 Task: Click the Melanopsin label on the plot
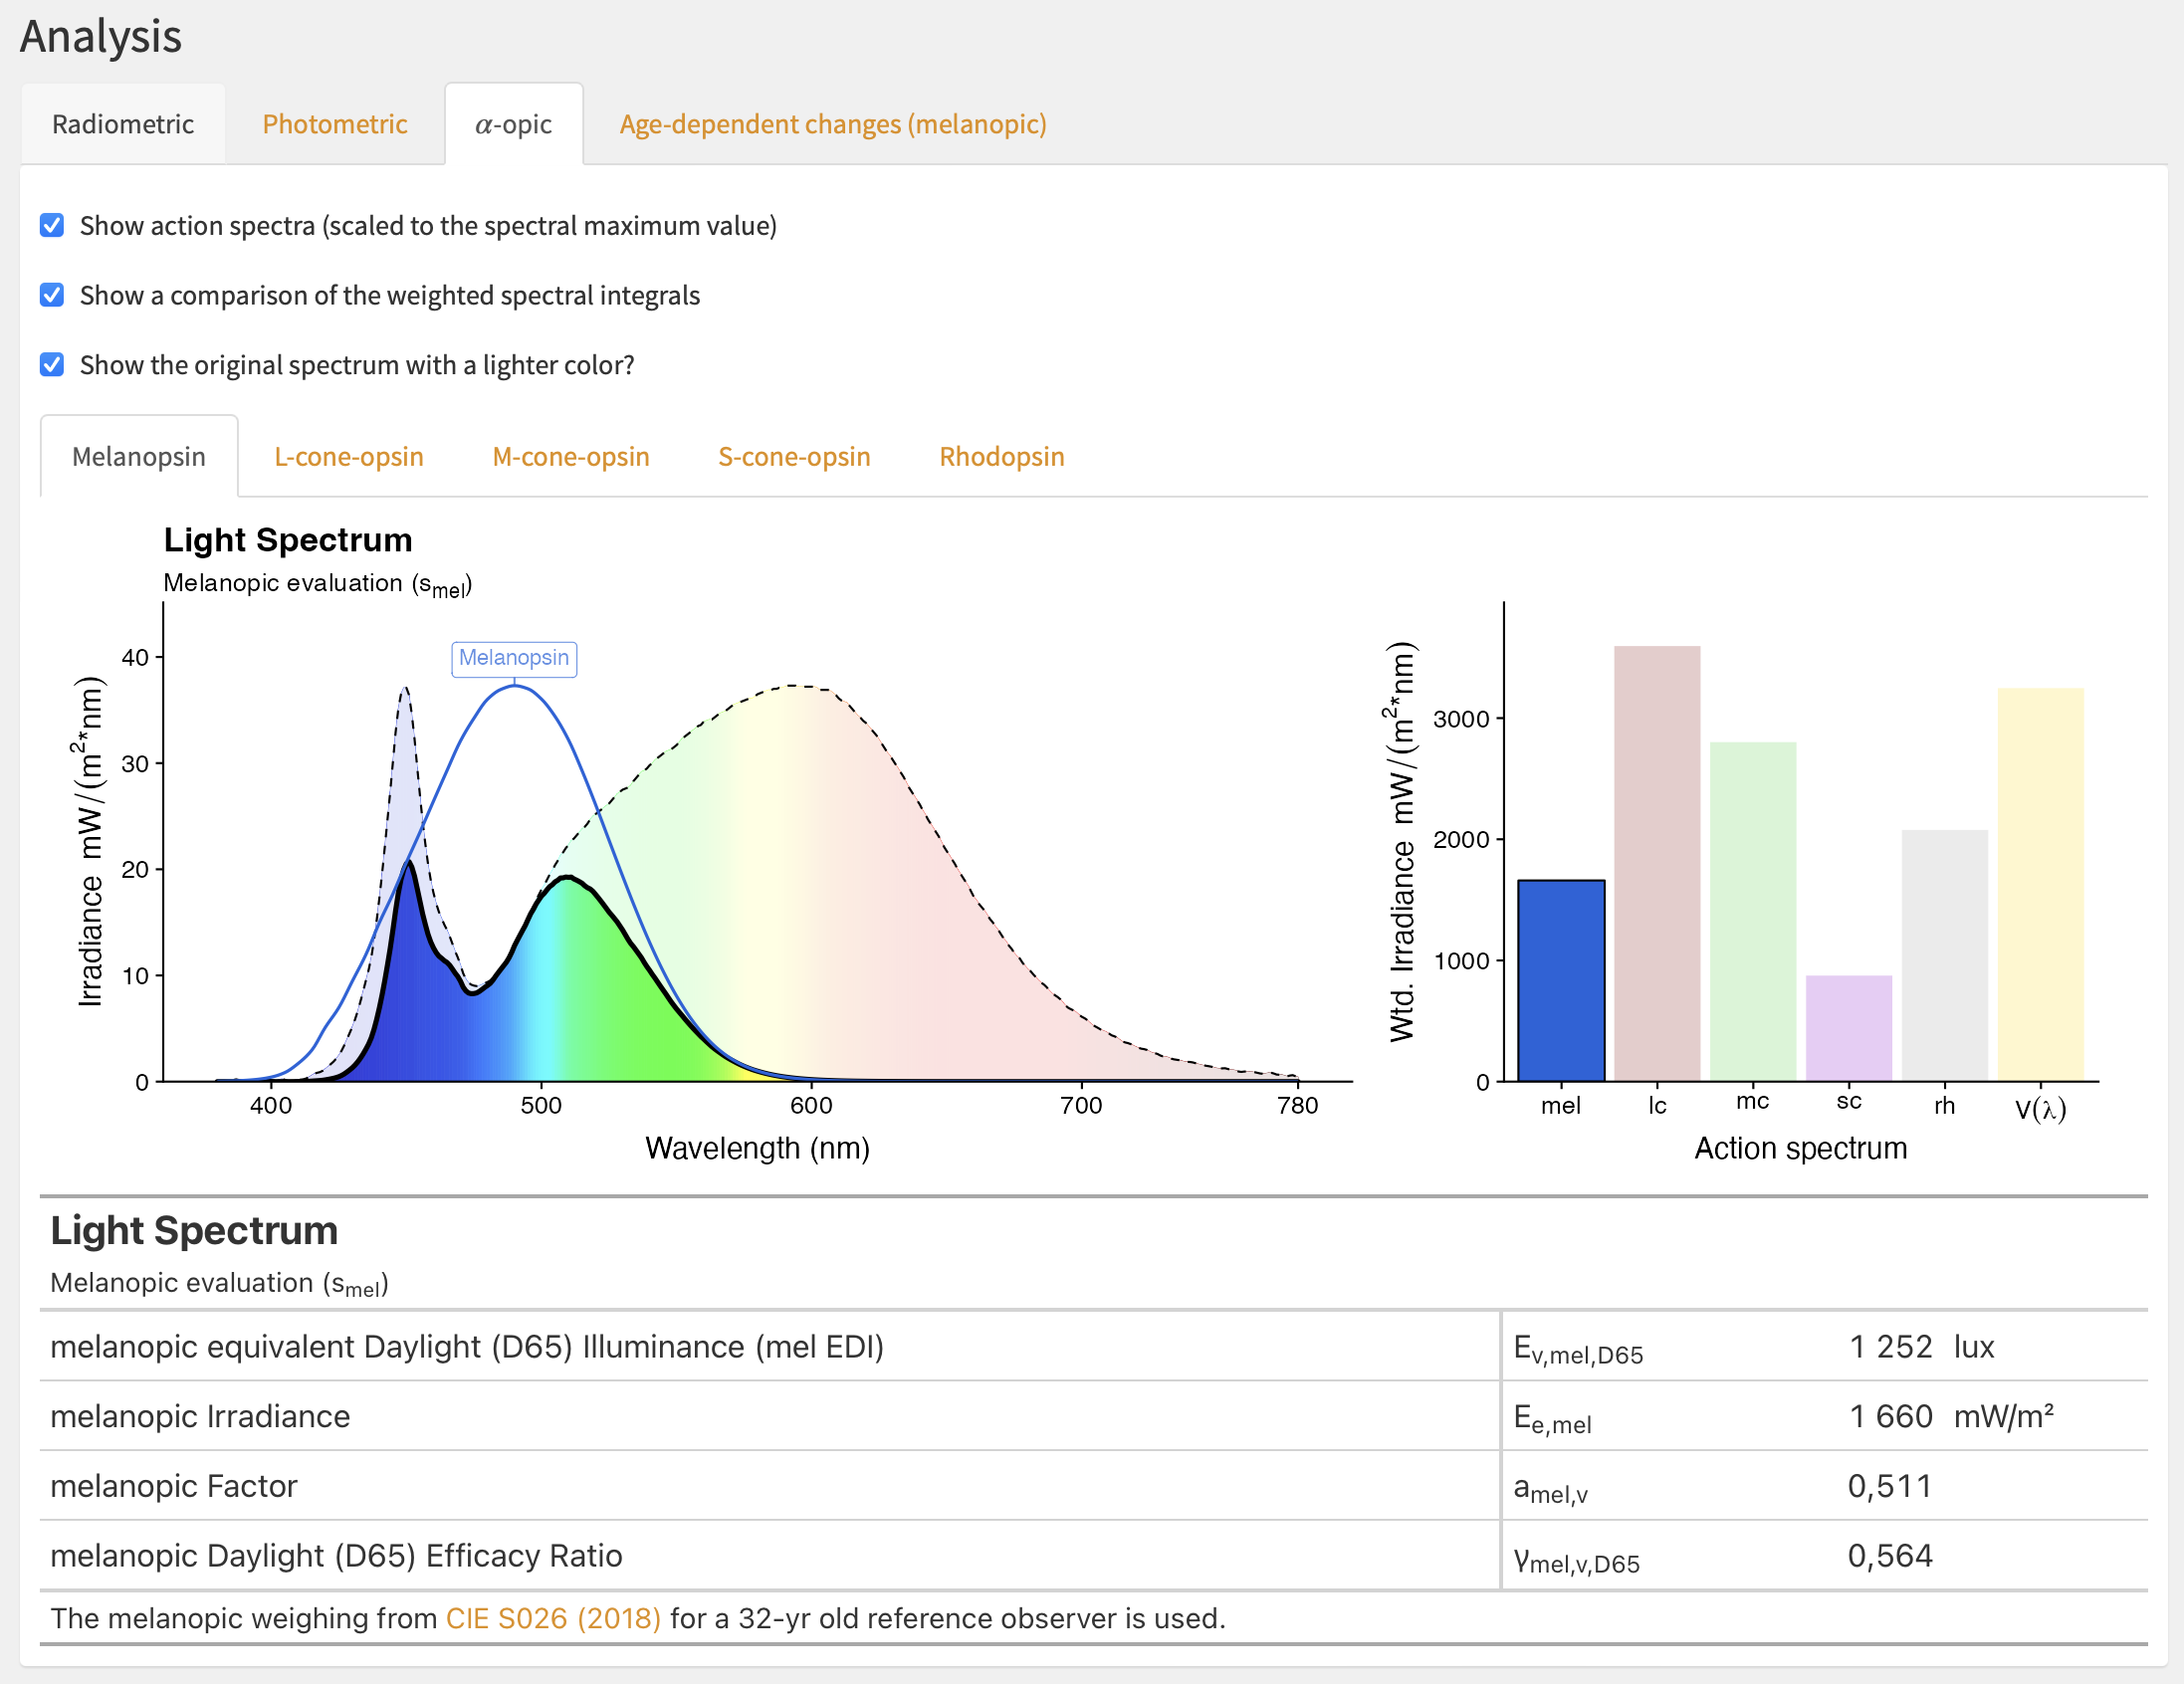click(x=513, y=658)
